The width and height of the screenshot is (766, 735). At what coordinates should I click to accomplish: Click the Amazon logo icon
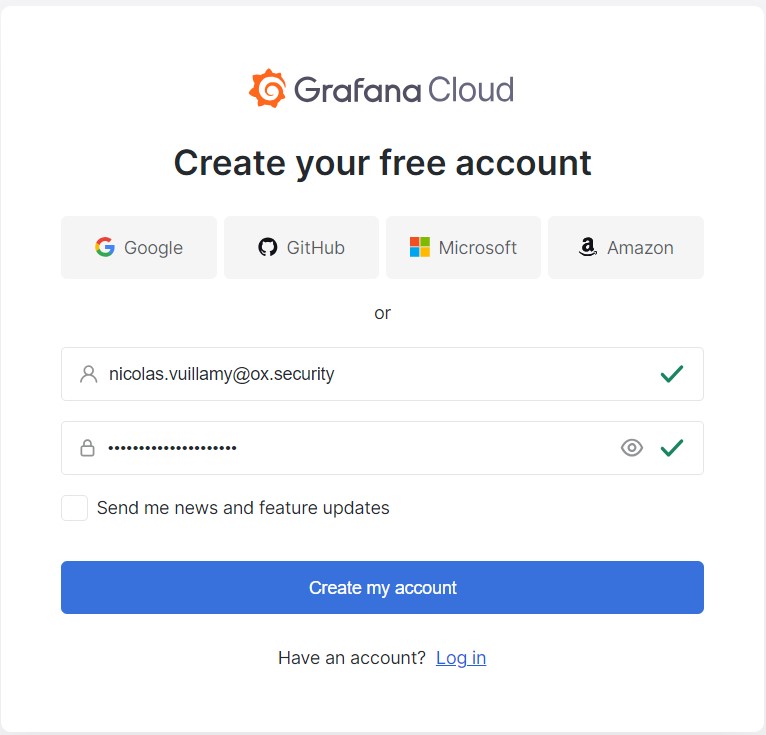point(588,247)
